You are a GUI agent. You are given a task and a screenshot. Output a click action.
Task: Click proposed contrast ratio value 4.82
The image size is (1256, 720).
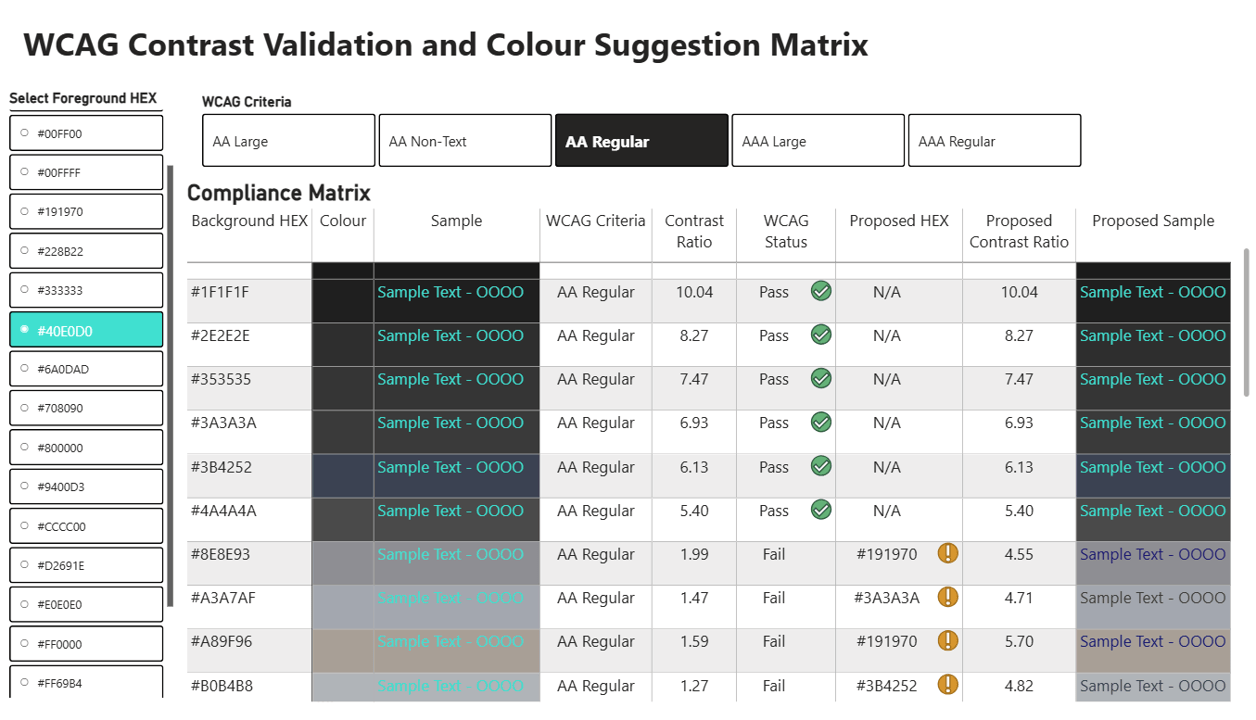[x=1019, y=686]
